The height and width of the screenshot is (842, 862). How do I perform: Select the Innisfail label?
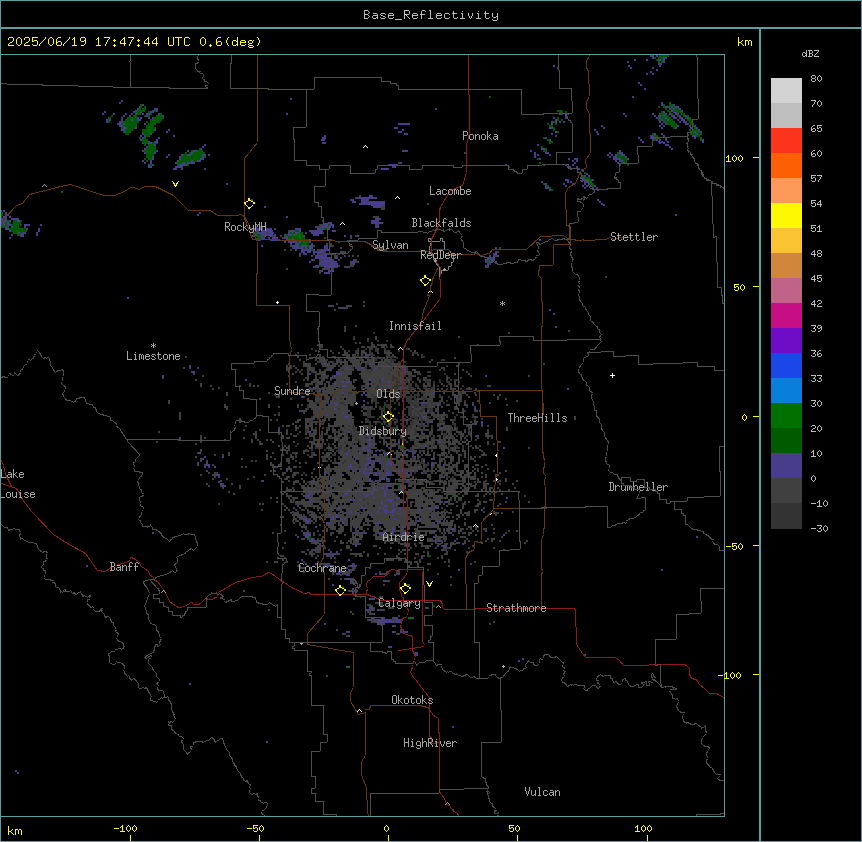click(415, 326)
